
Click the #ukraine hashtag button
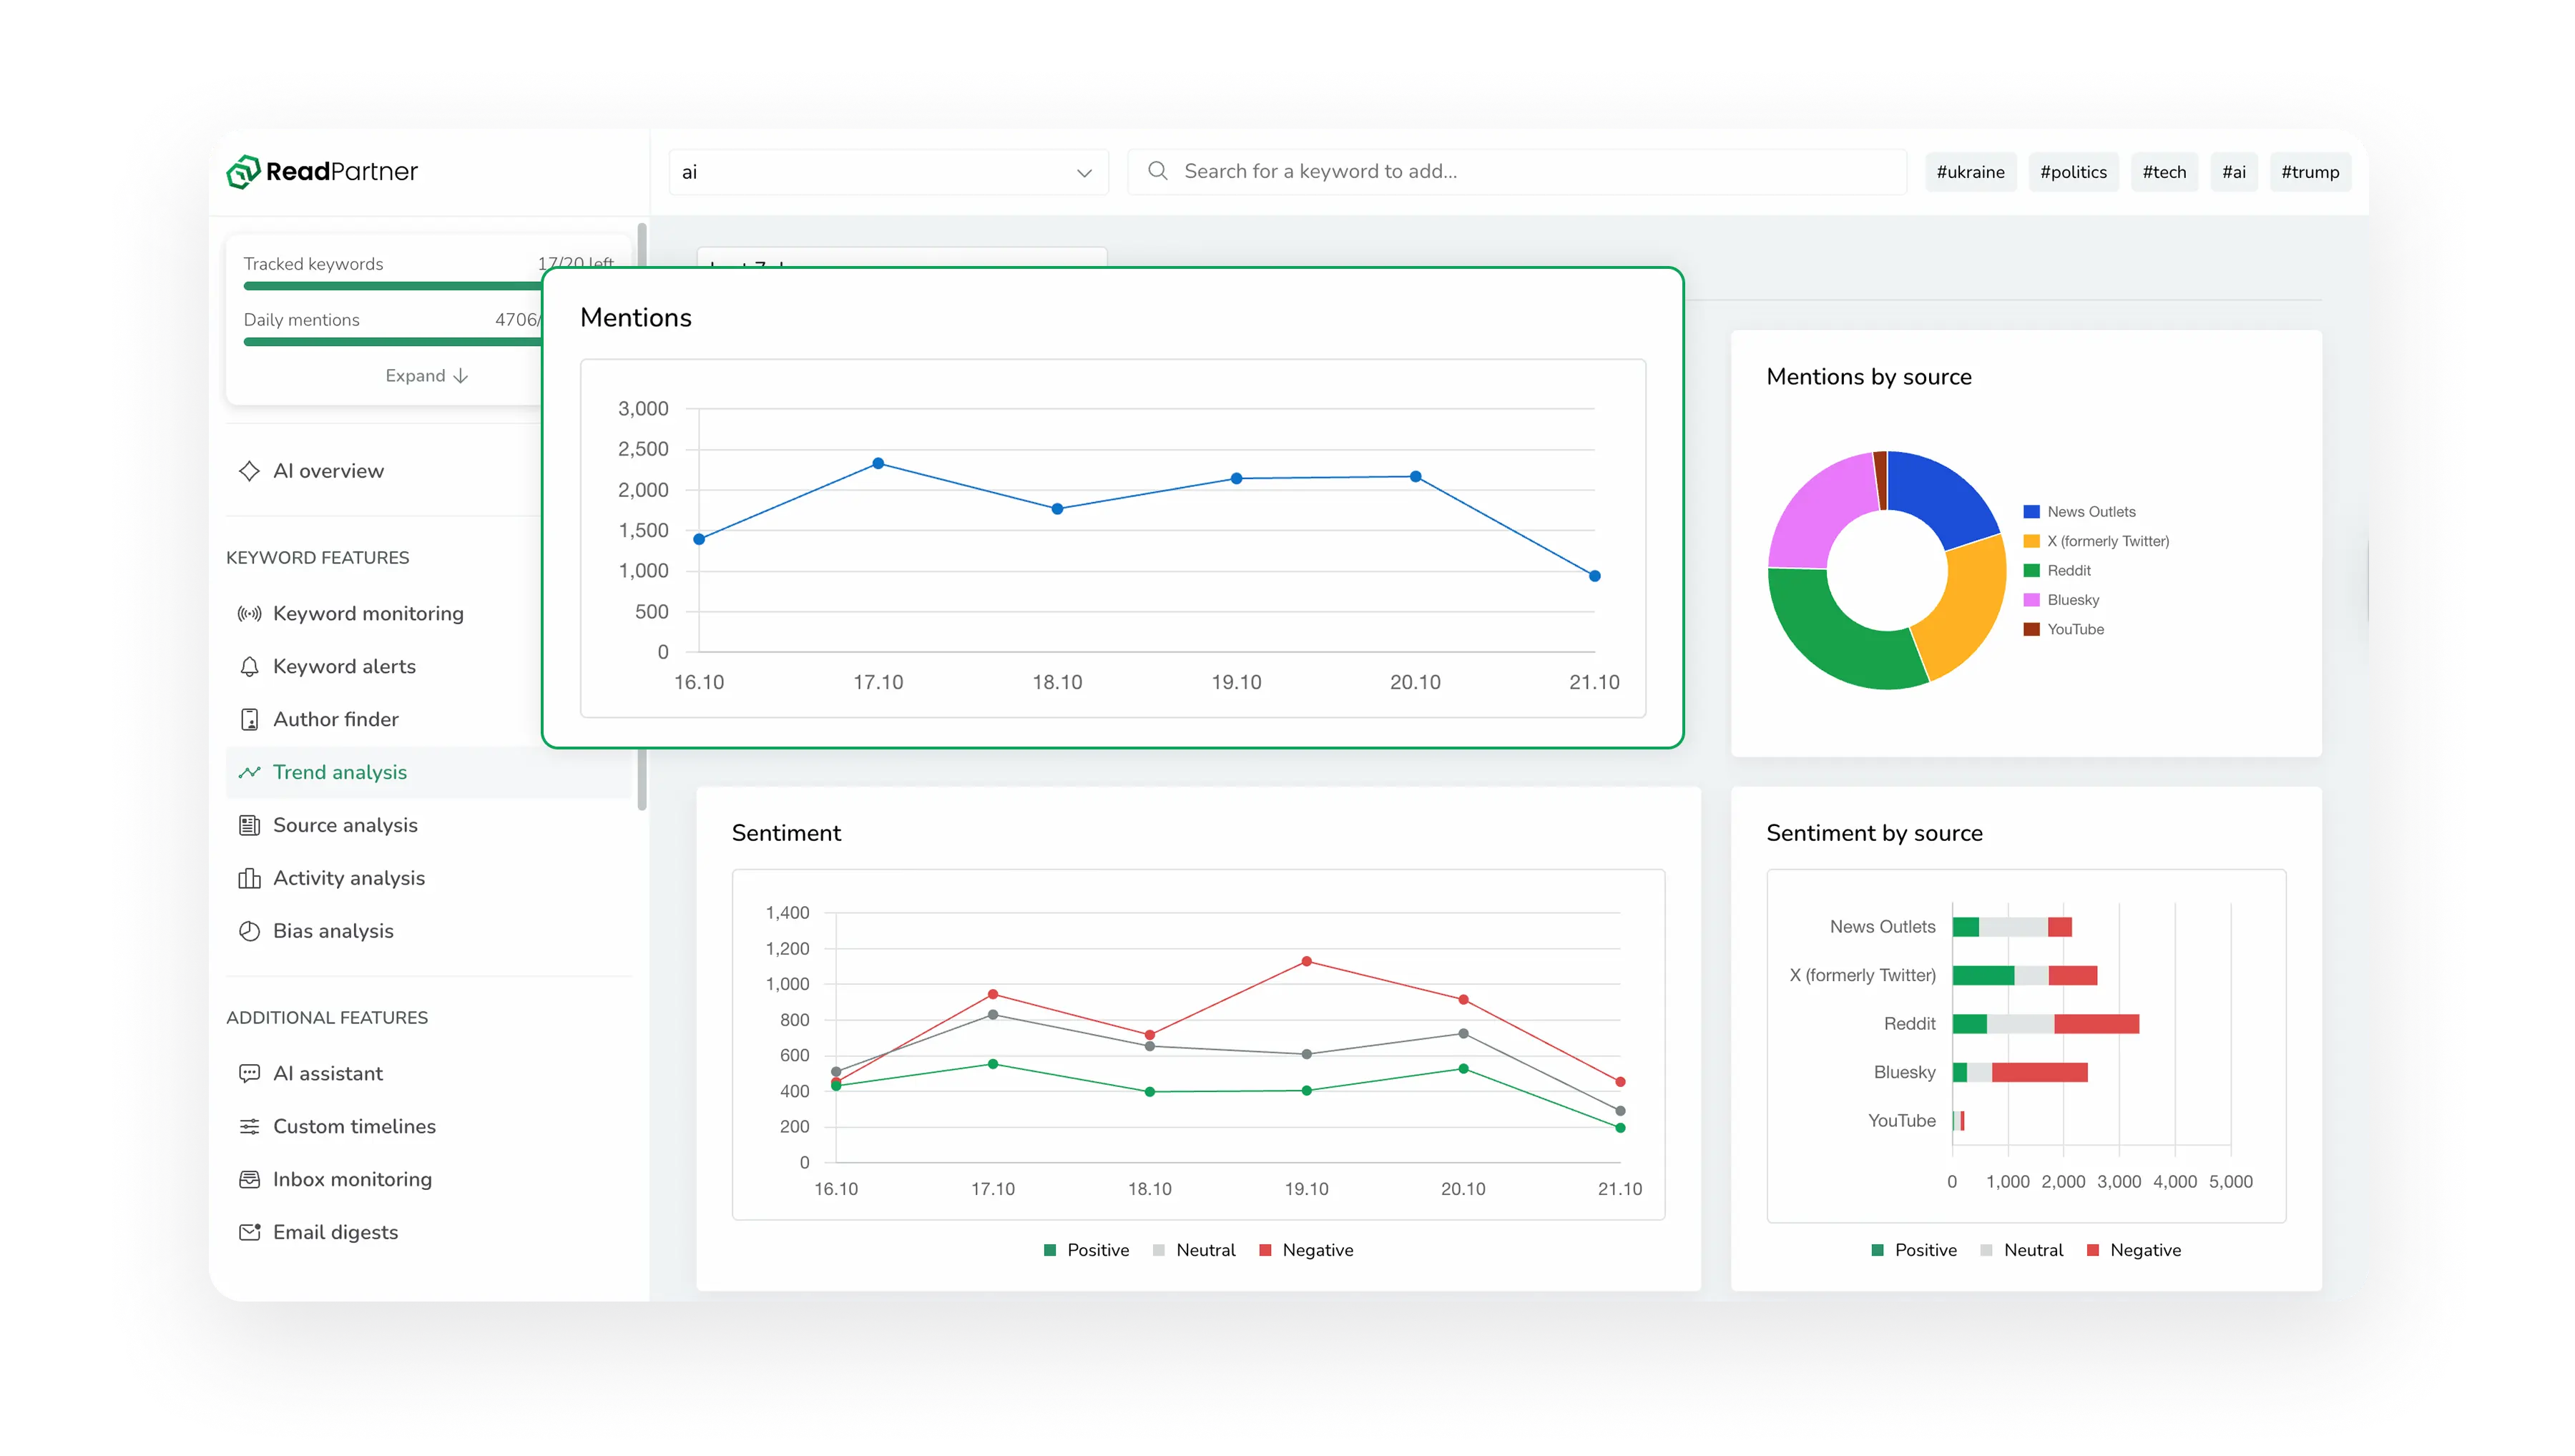[1970, 172]
